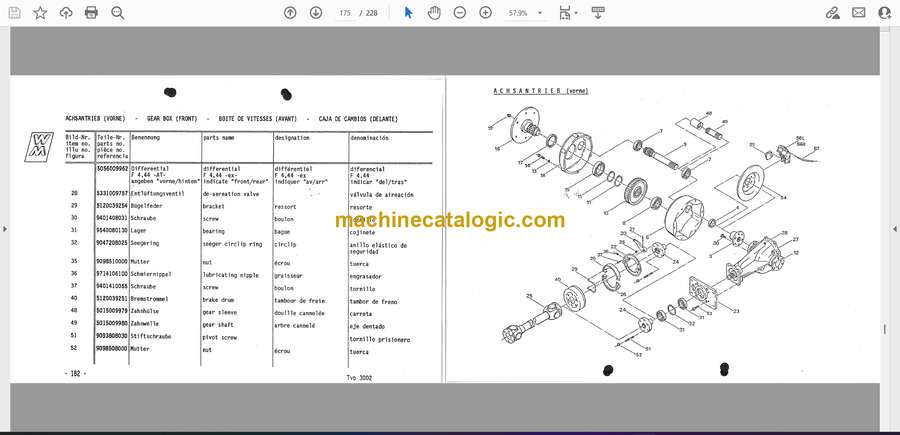Click 'brake drum' in parts name column
Image resolution: width=900 pixels, height=435 pixels.
219,300
